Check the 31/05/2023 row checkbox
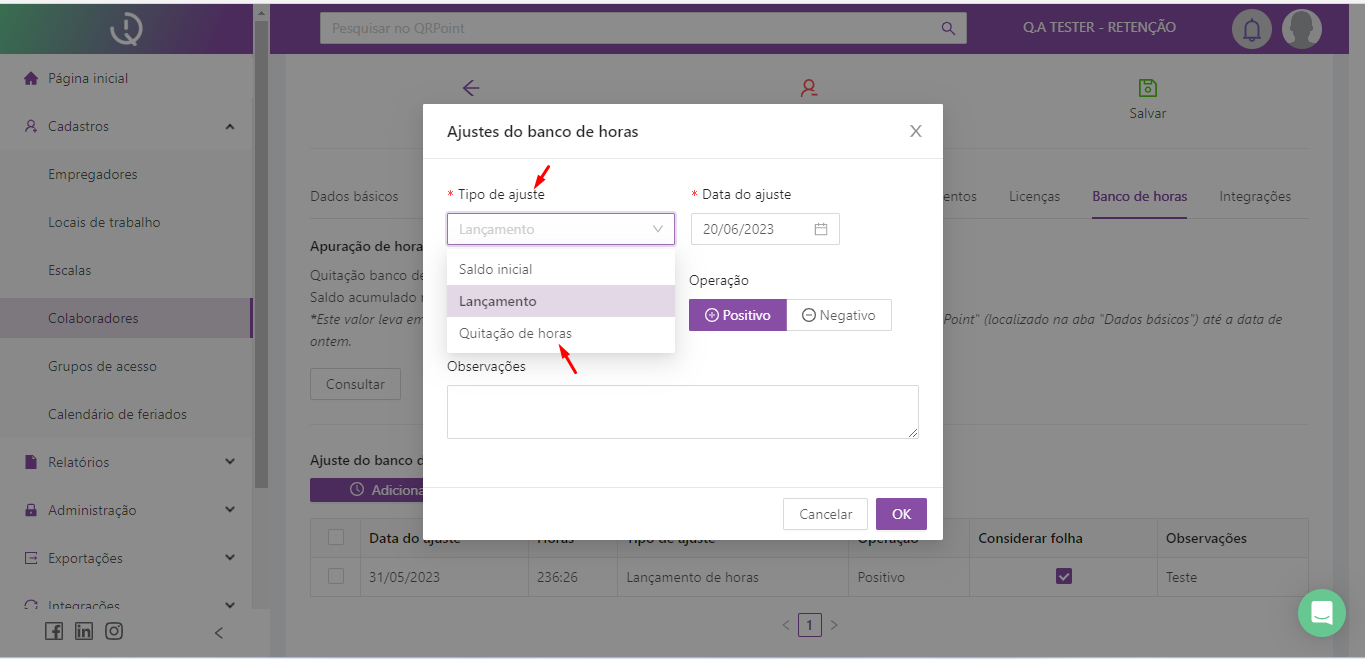The image size is (1365, 659). click(336, 576)
